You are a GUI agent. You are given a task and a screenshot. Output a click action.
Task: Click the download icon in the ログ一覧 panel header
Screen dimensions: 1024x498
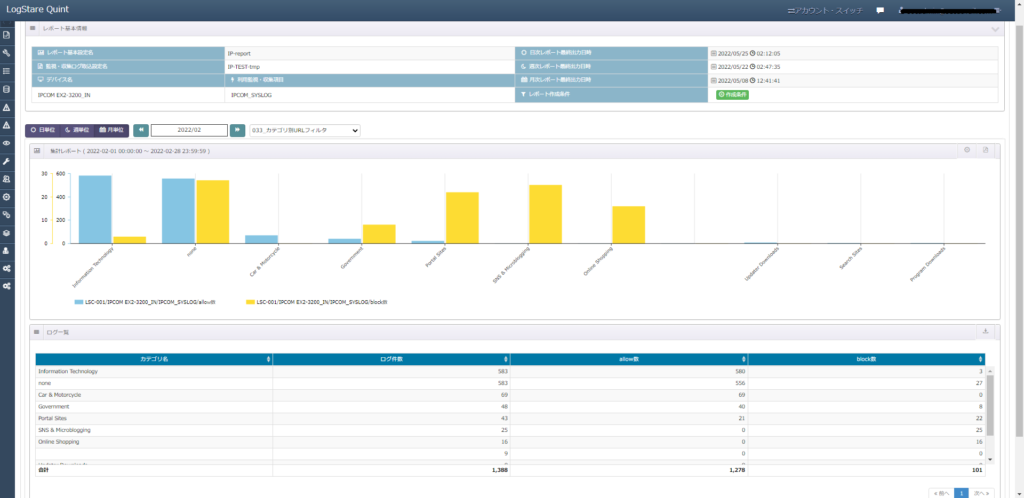(x=985, y=332)
